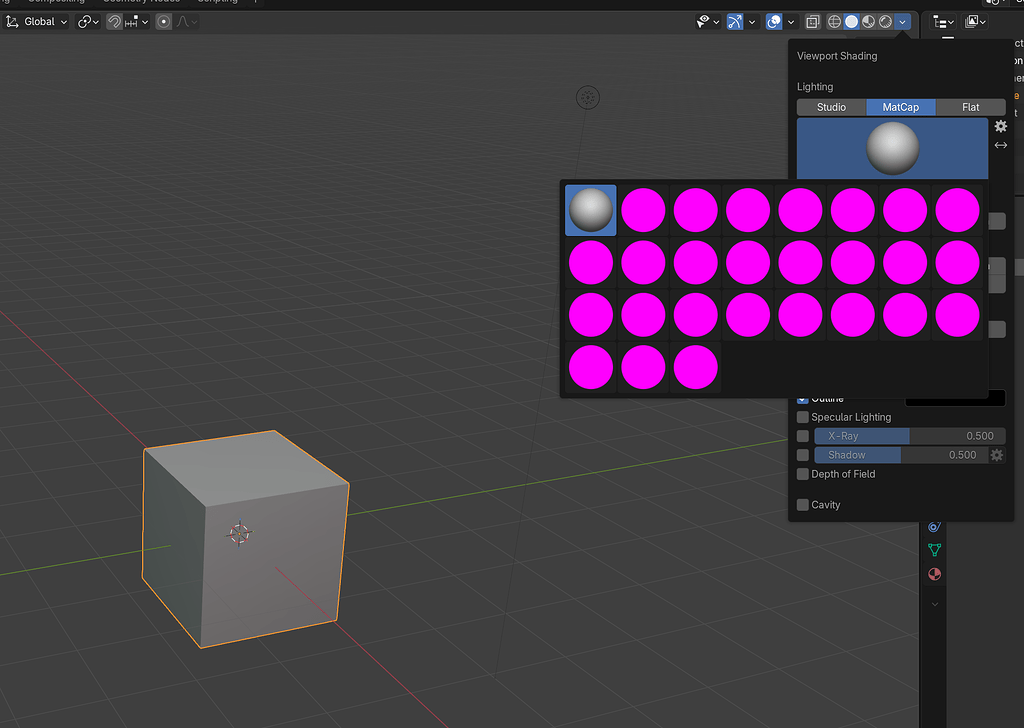Open the black Outline color swatch
1024x728 pixels.
pos(955,399)
